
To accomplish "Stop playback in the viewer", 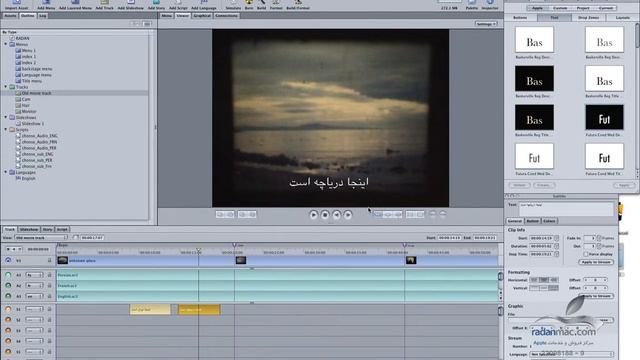I will click(x=325, y=214).
